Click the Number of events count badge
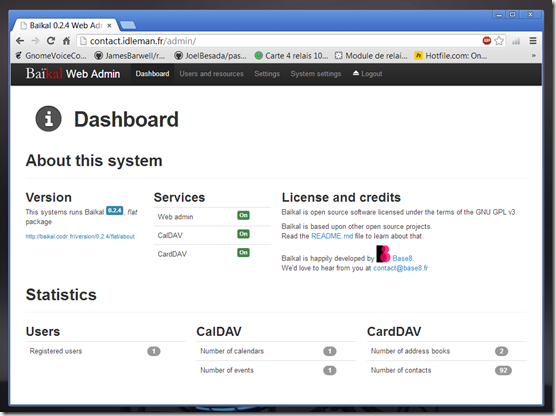This screenshot has width=556, height=416. pos(329,370)
